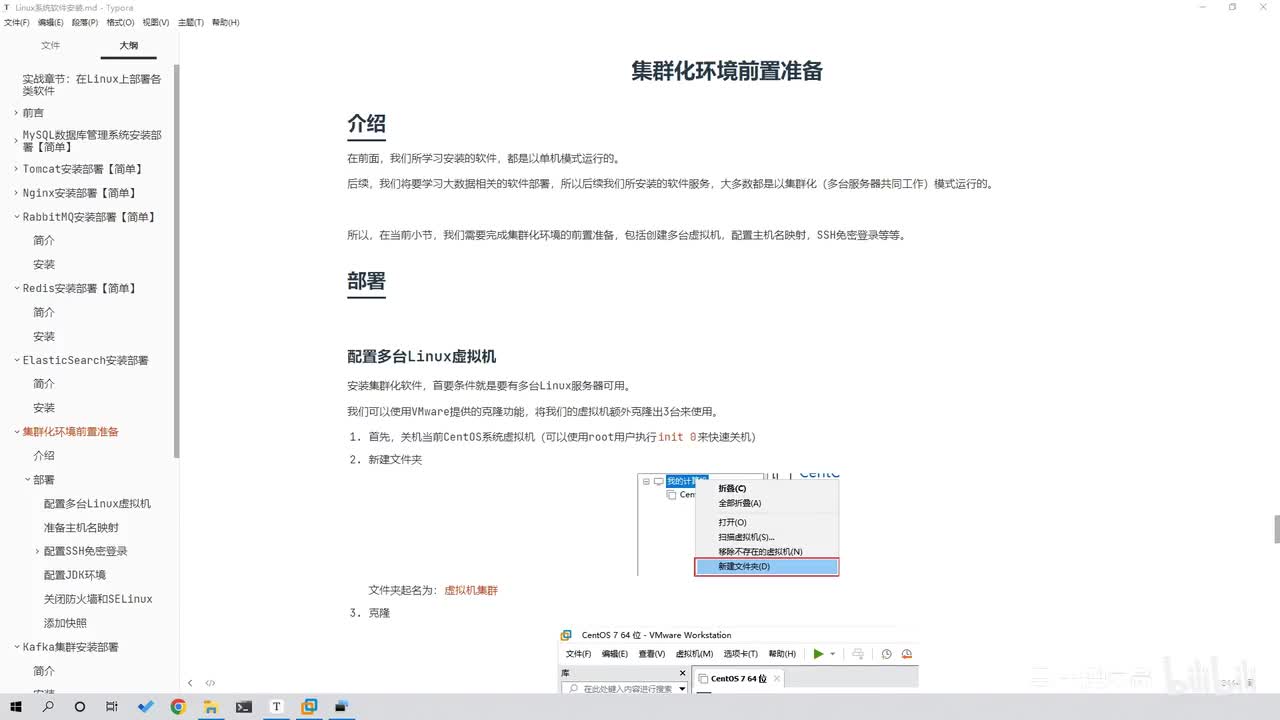Open the 主题(T) menu
The height and width of the screenshot is (720, 1280).
coord(190,22)
